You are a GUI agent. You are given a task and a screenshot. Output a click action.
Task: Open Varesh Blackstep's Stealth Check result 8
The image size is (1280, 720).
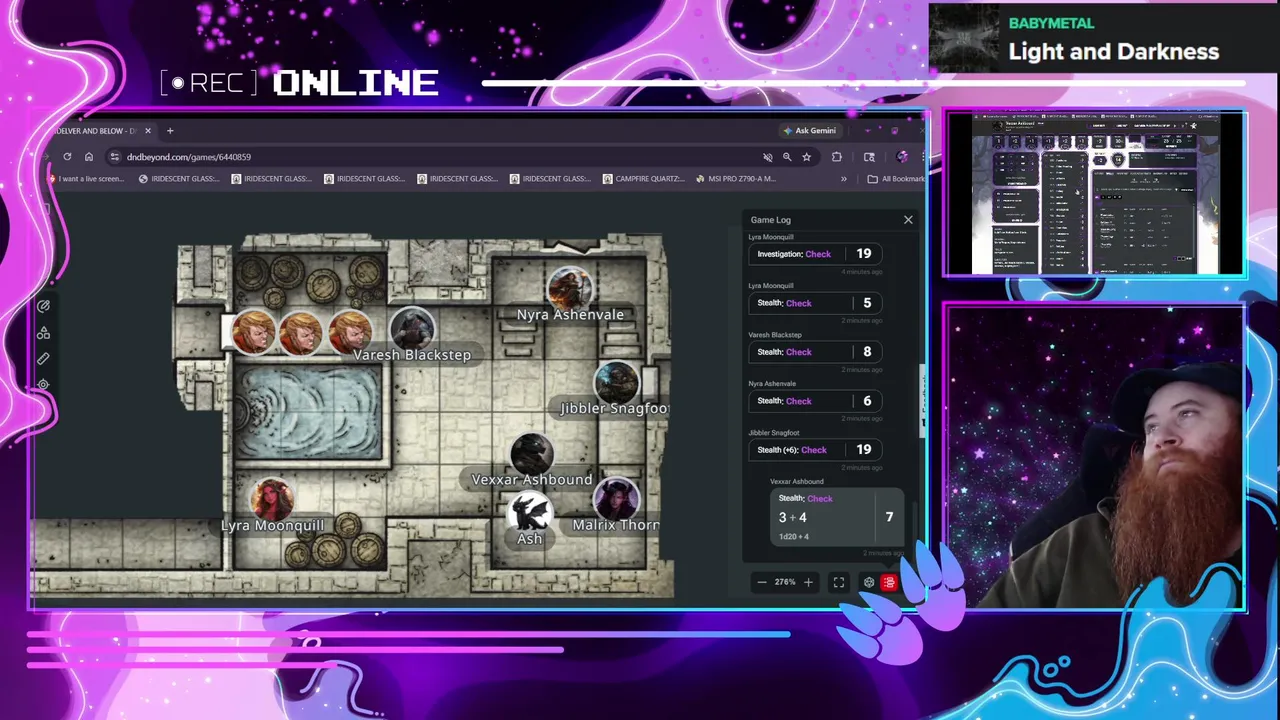tap(815, 352)
